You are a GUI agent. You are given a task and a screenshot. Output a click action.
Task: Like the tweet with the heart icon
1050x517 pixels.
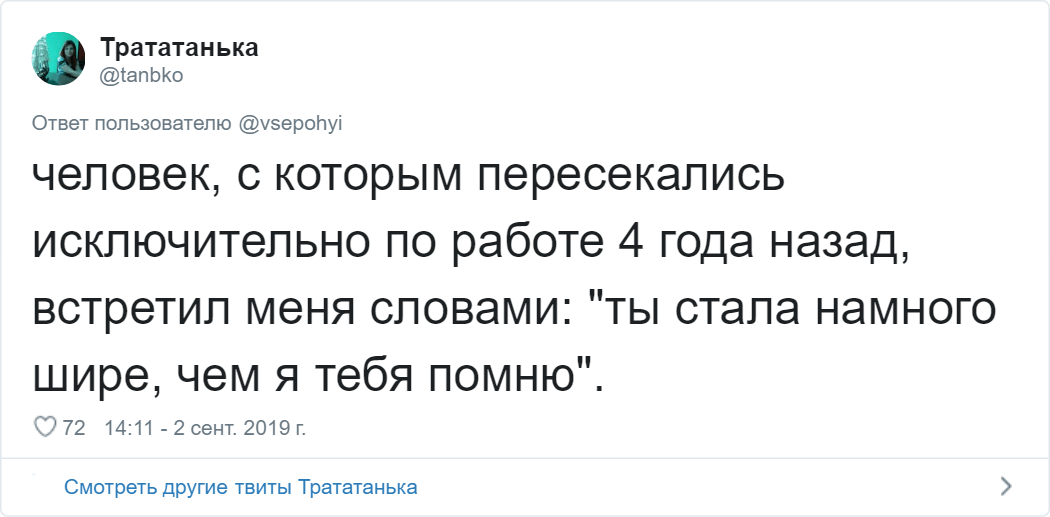(x=45, y=428)
